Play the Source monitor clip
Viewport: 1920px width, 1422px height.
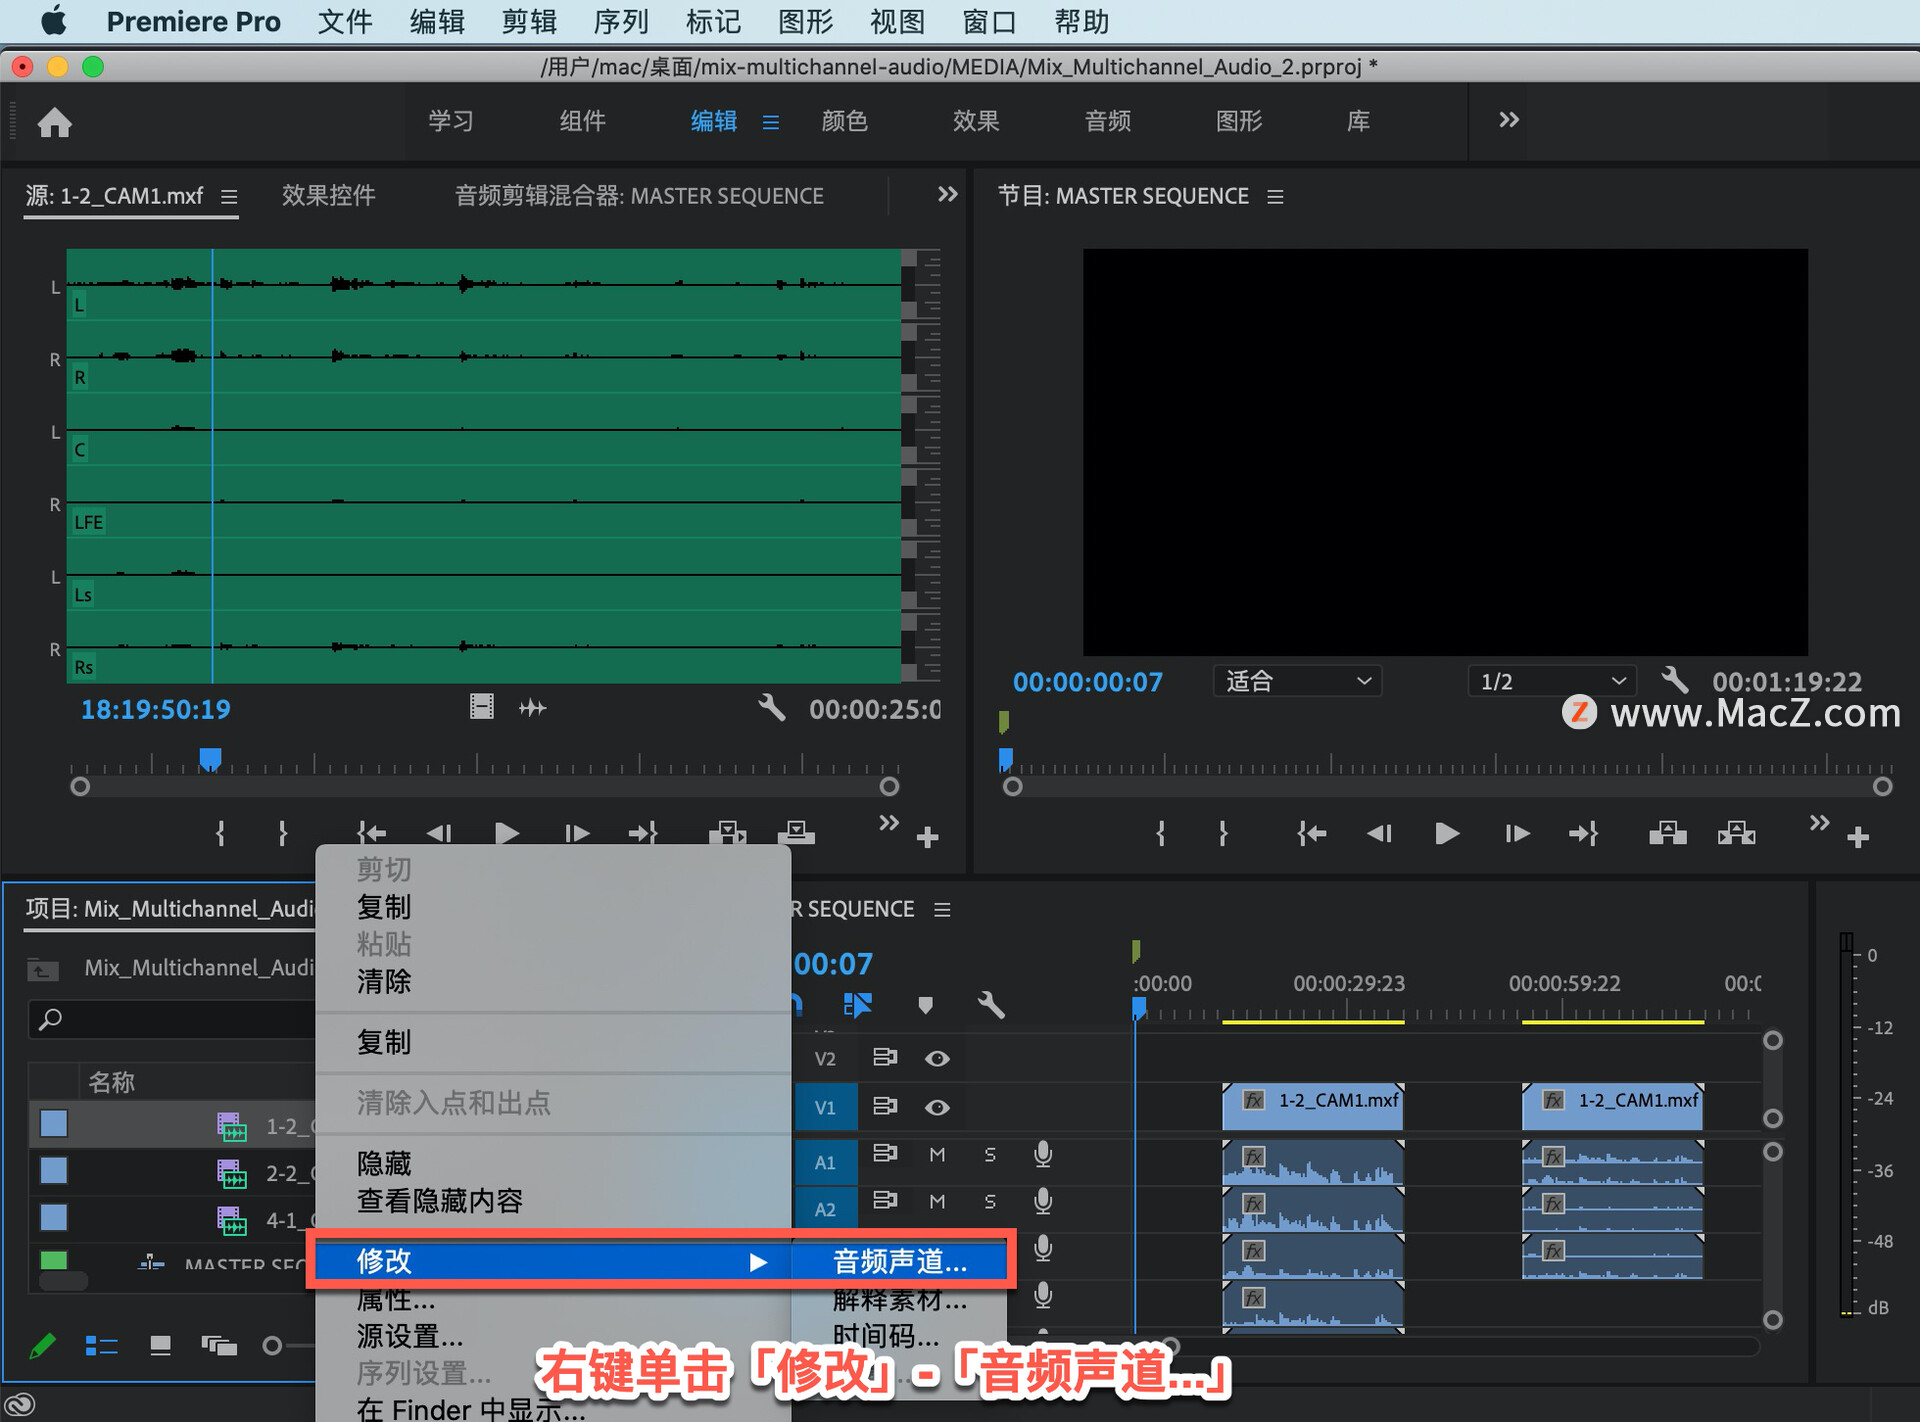point(507,833)
